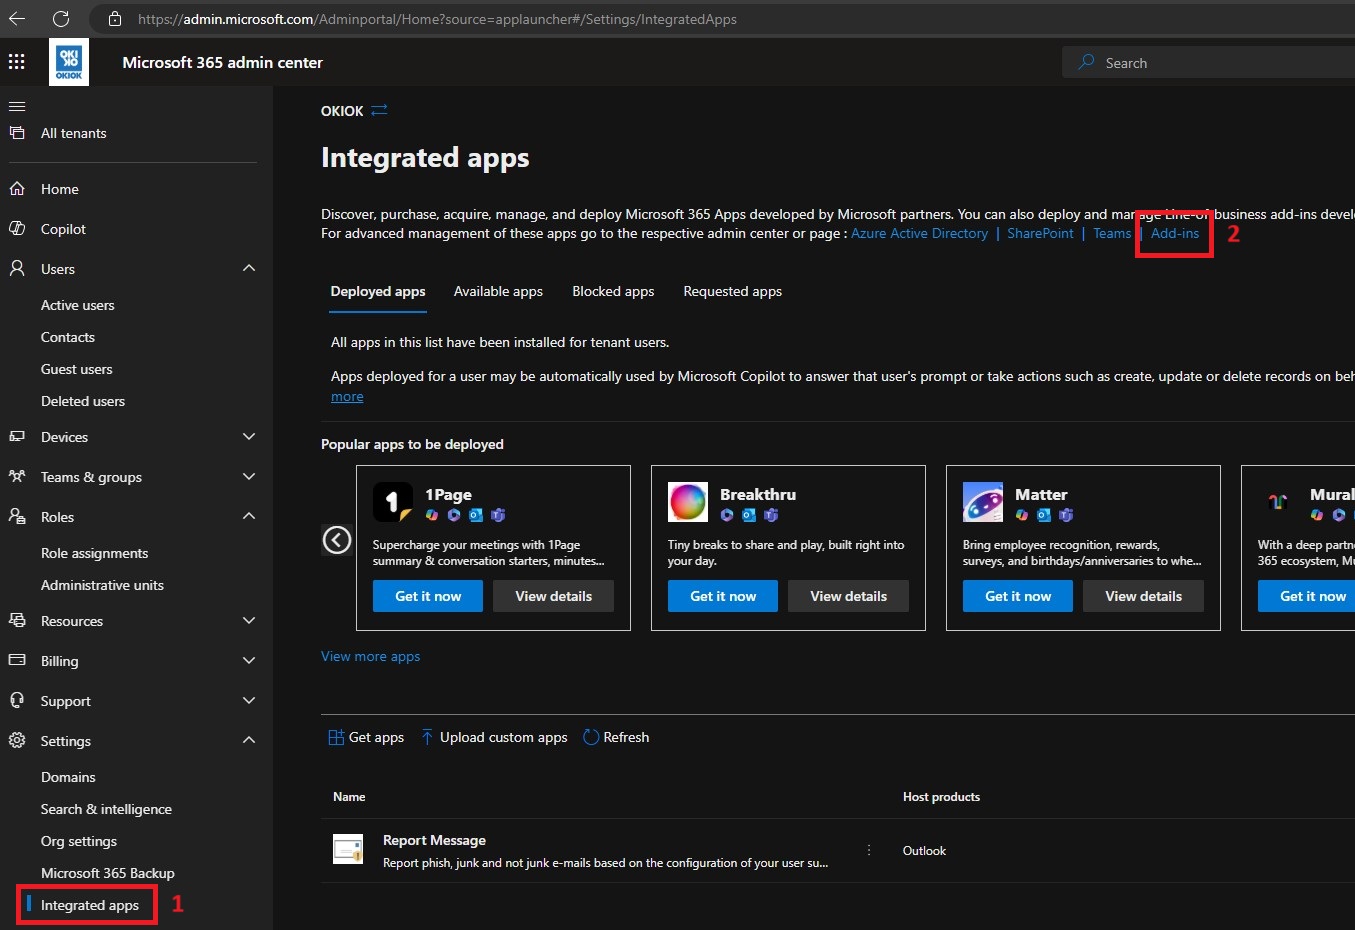Click the Support headset icon
The width and height of the screenshot is (1355, 930).
(17, 701)
